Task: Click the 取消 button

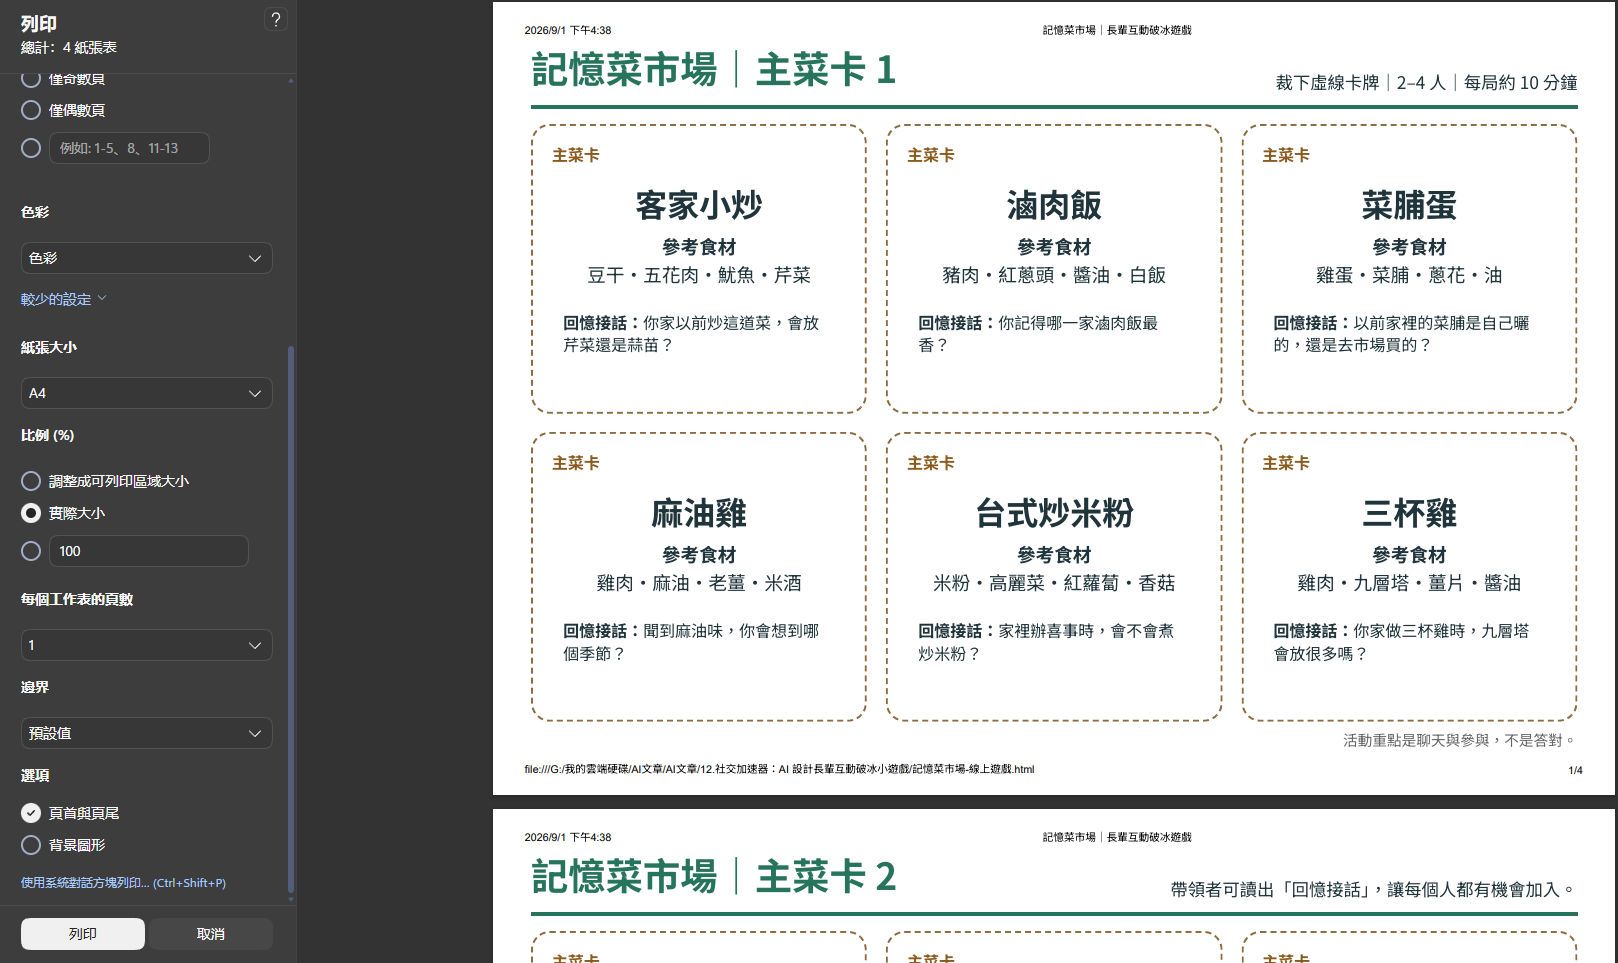Action: (211, 934)
